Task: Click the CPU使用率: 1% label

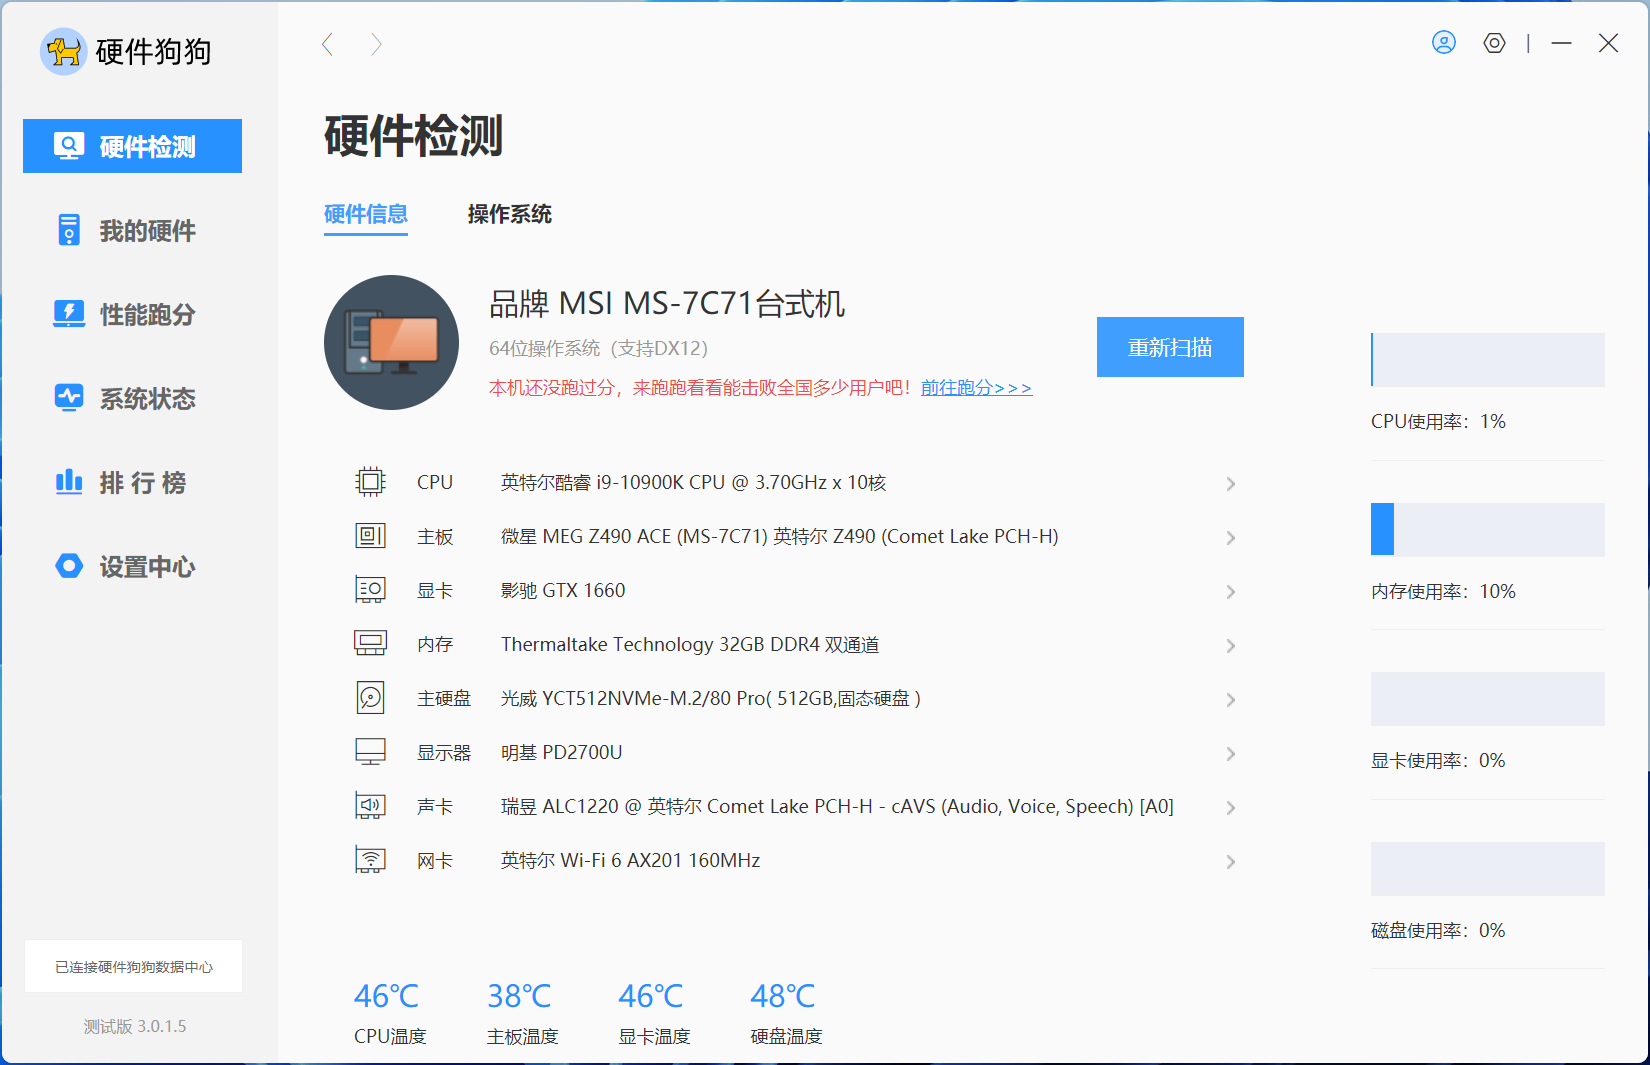Action: (1438, 422)
